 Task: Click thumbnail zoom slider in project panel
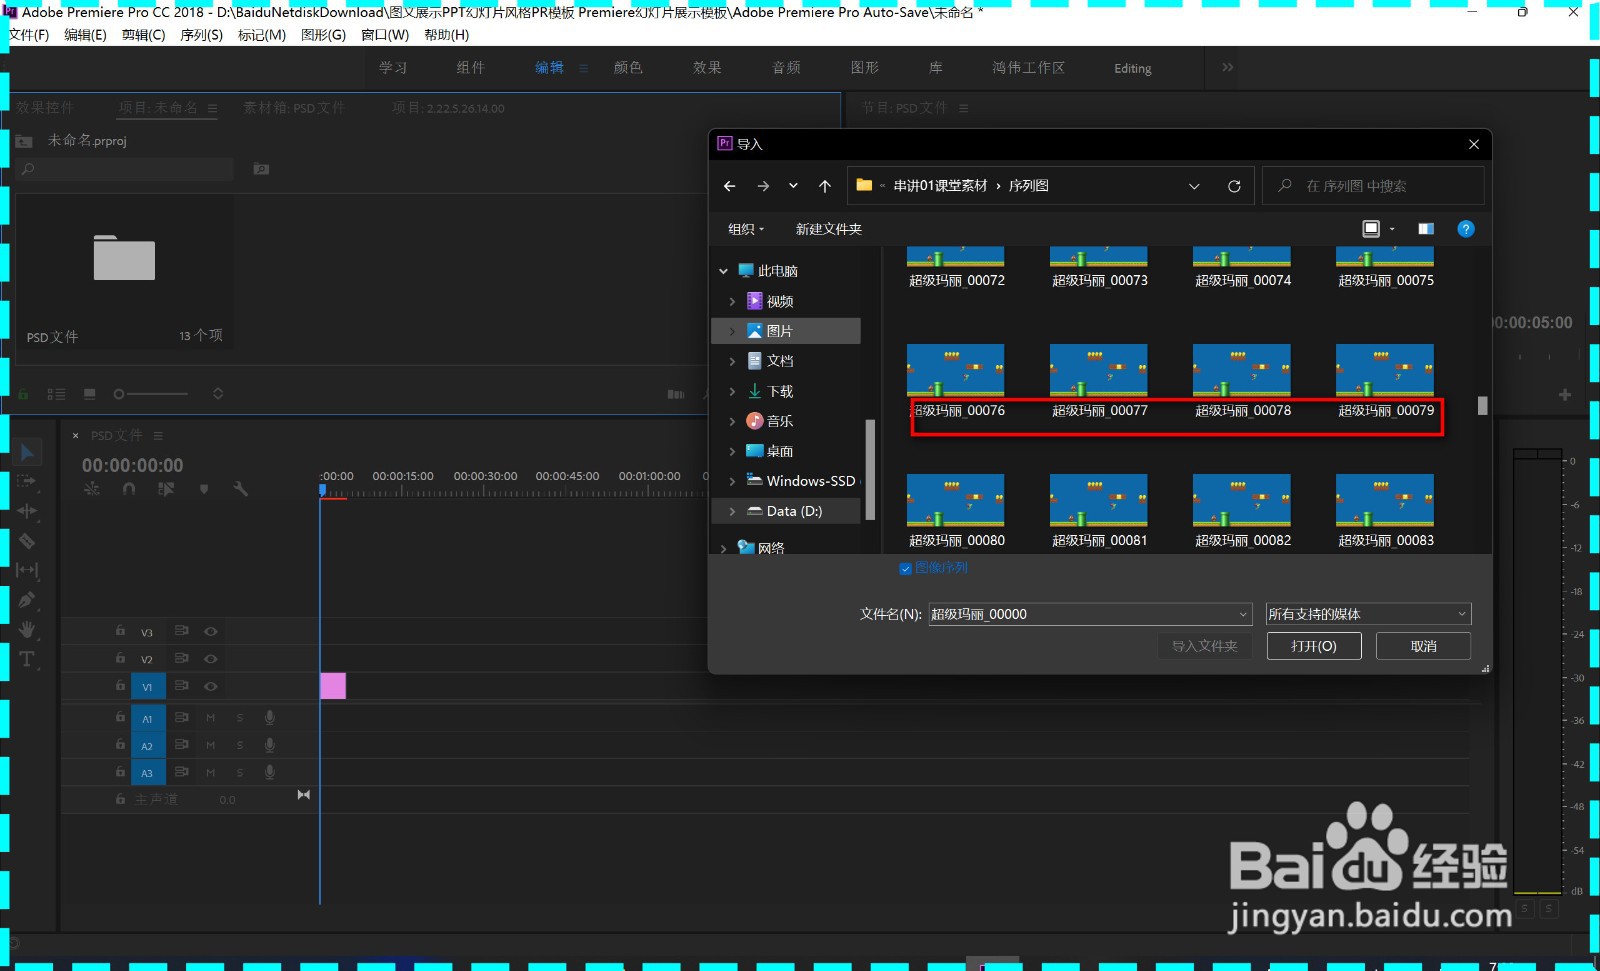(150, 394)
